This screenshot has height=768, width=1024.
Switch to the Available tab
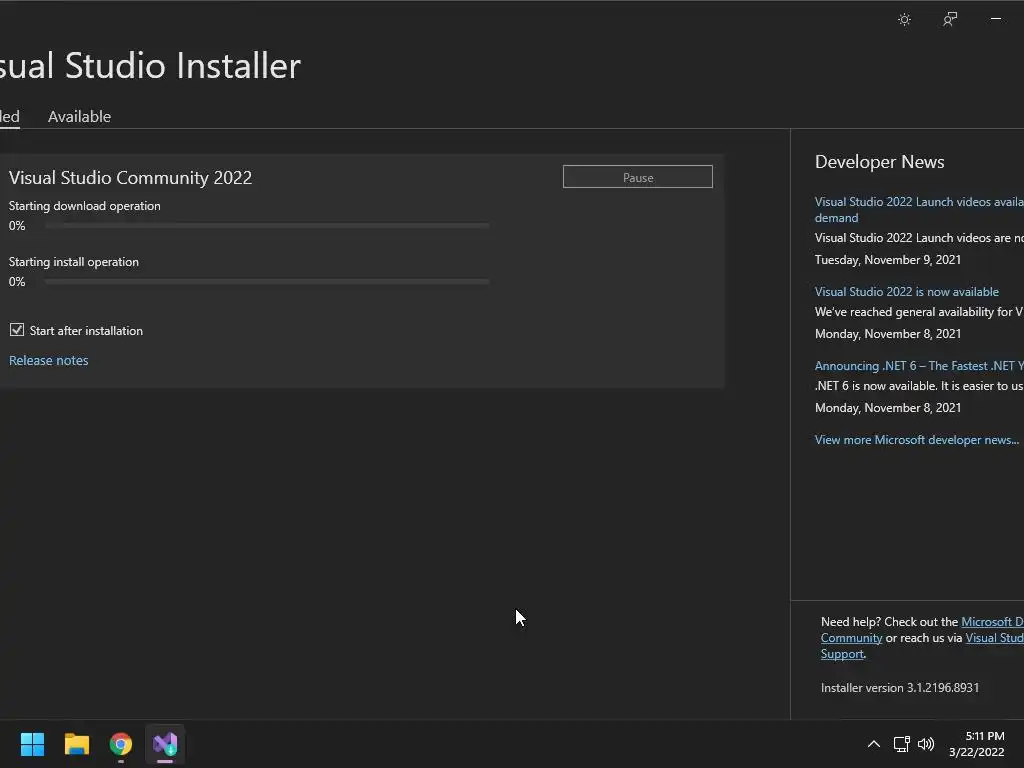tap(80, 116)
